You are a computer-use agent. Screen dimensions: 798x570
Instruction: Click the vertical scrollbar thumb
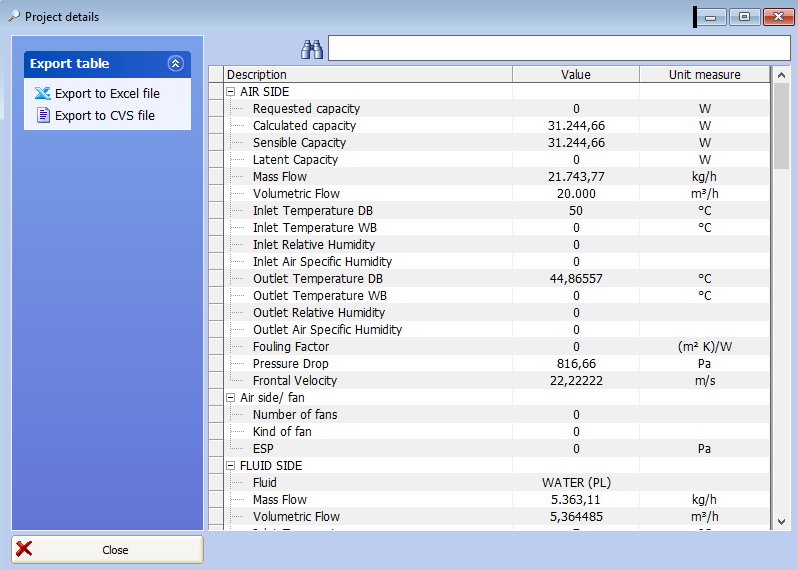point(781,126)
